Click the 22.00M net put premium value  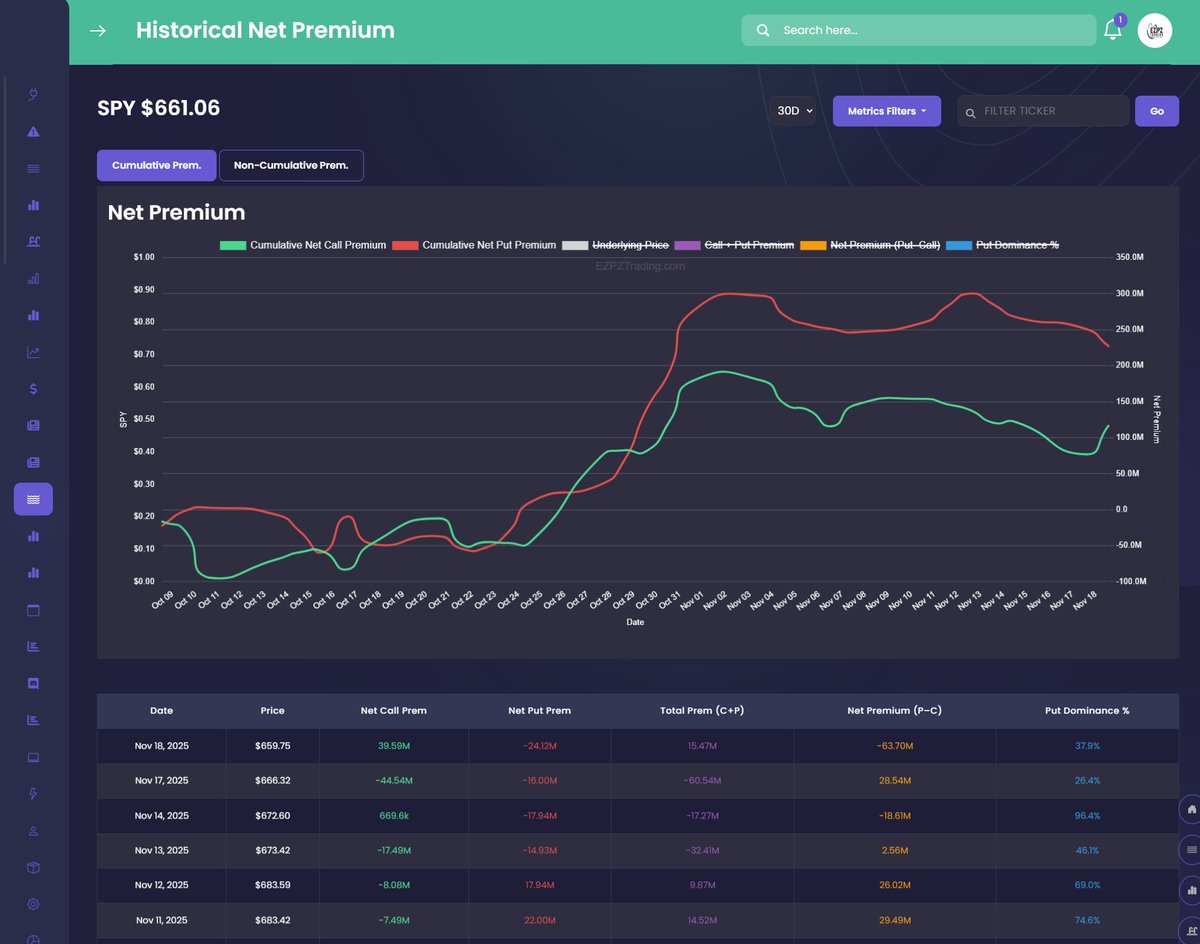tap(540, 920)
